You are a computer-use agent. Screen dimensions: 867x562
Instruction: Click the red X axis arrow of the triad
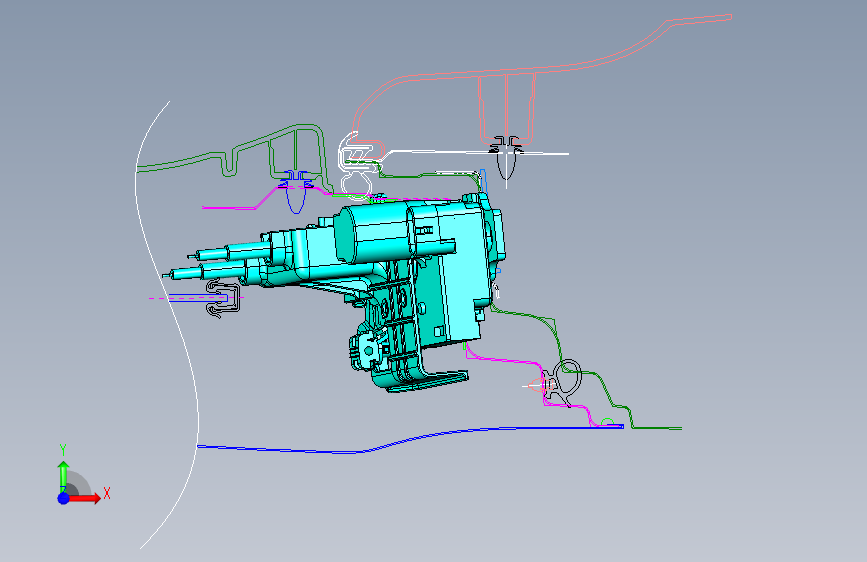pyautogui.click(x=84, y=498)
